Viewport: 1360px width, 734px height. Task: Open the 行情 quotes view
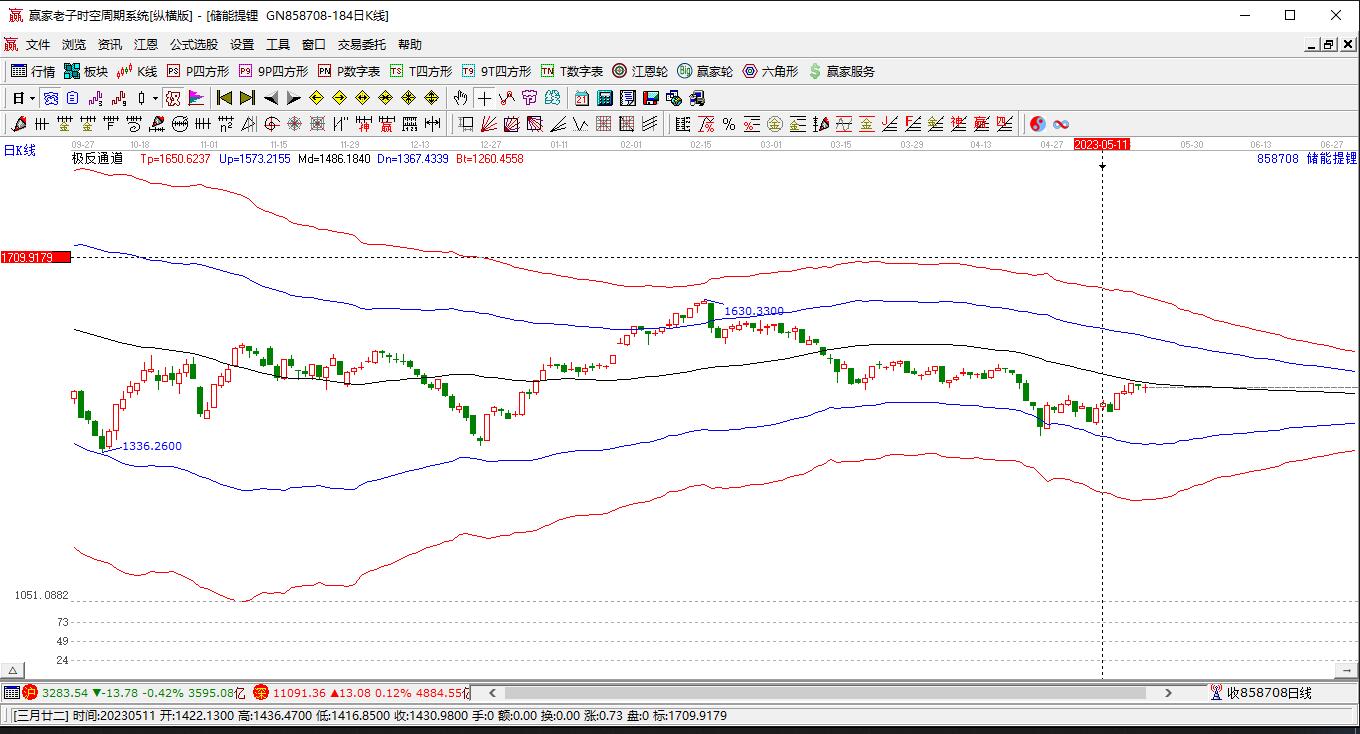click(32, 71)
